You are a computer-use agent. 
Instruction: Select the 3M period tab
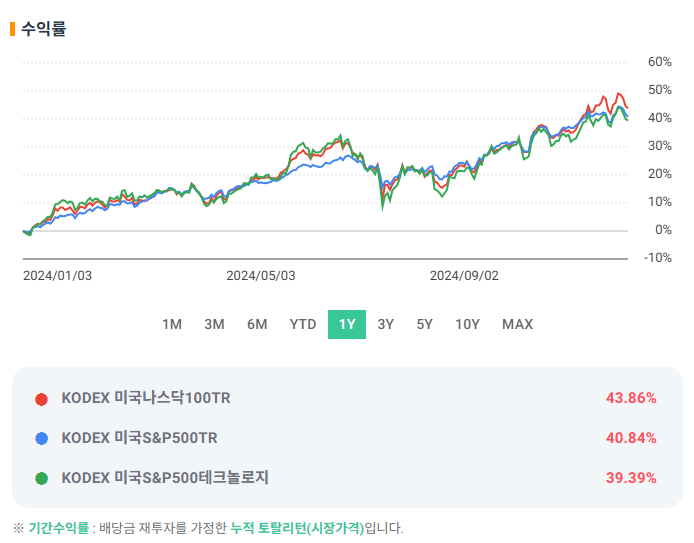click(214, 324)
